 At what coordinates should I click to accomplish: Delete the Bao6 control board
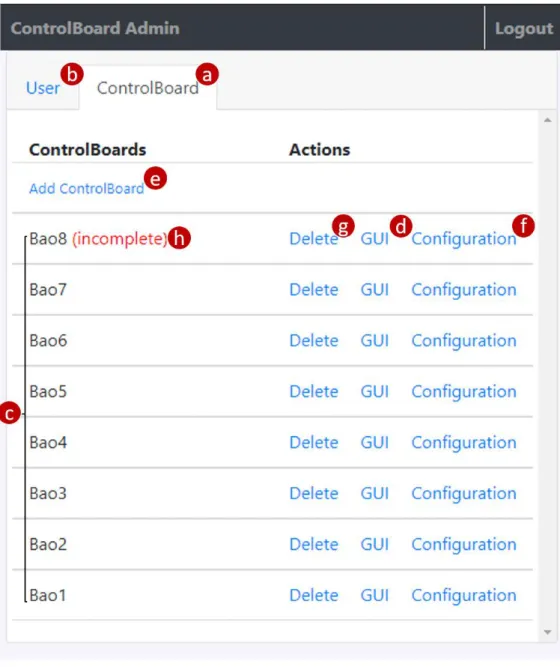[x=314, y=341]
